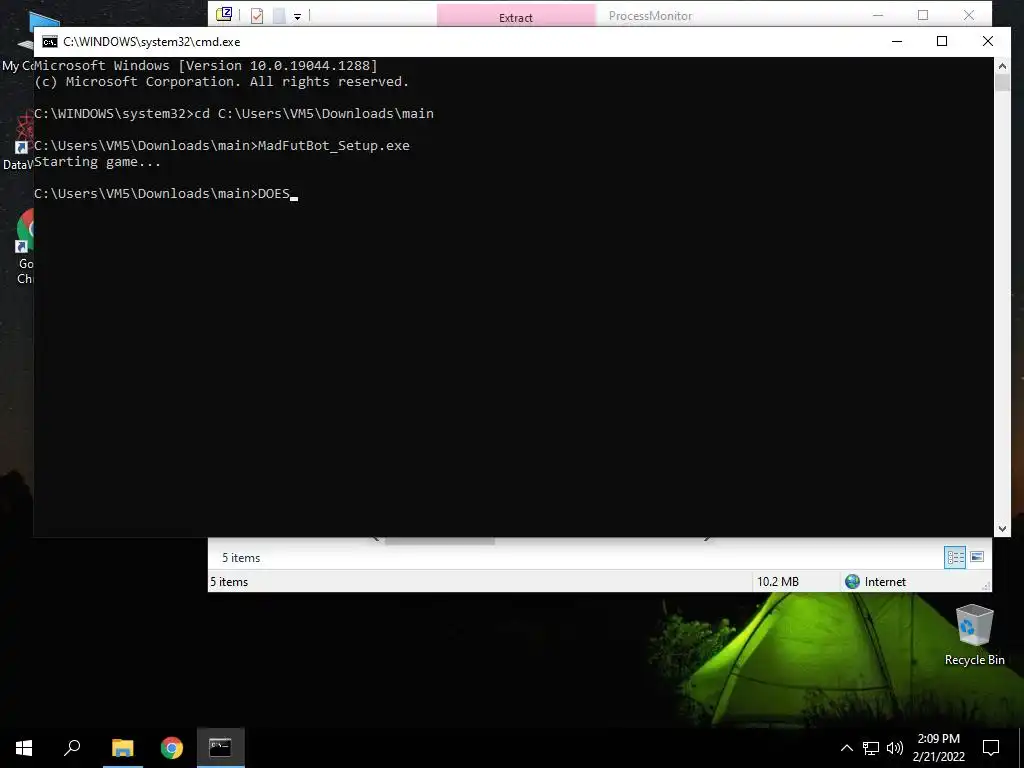1024x768 pixels.
Task: Click the ProcessMonitor window title text
Action: click(x=650, y=16)
